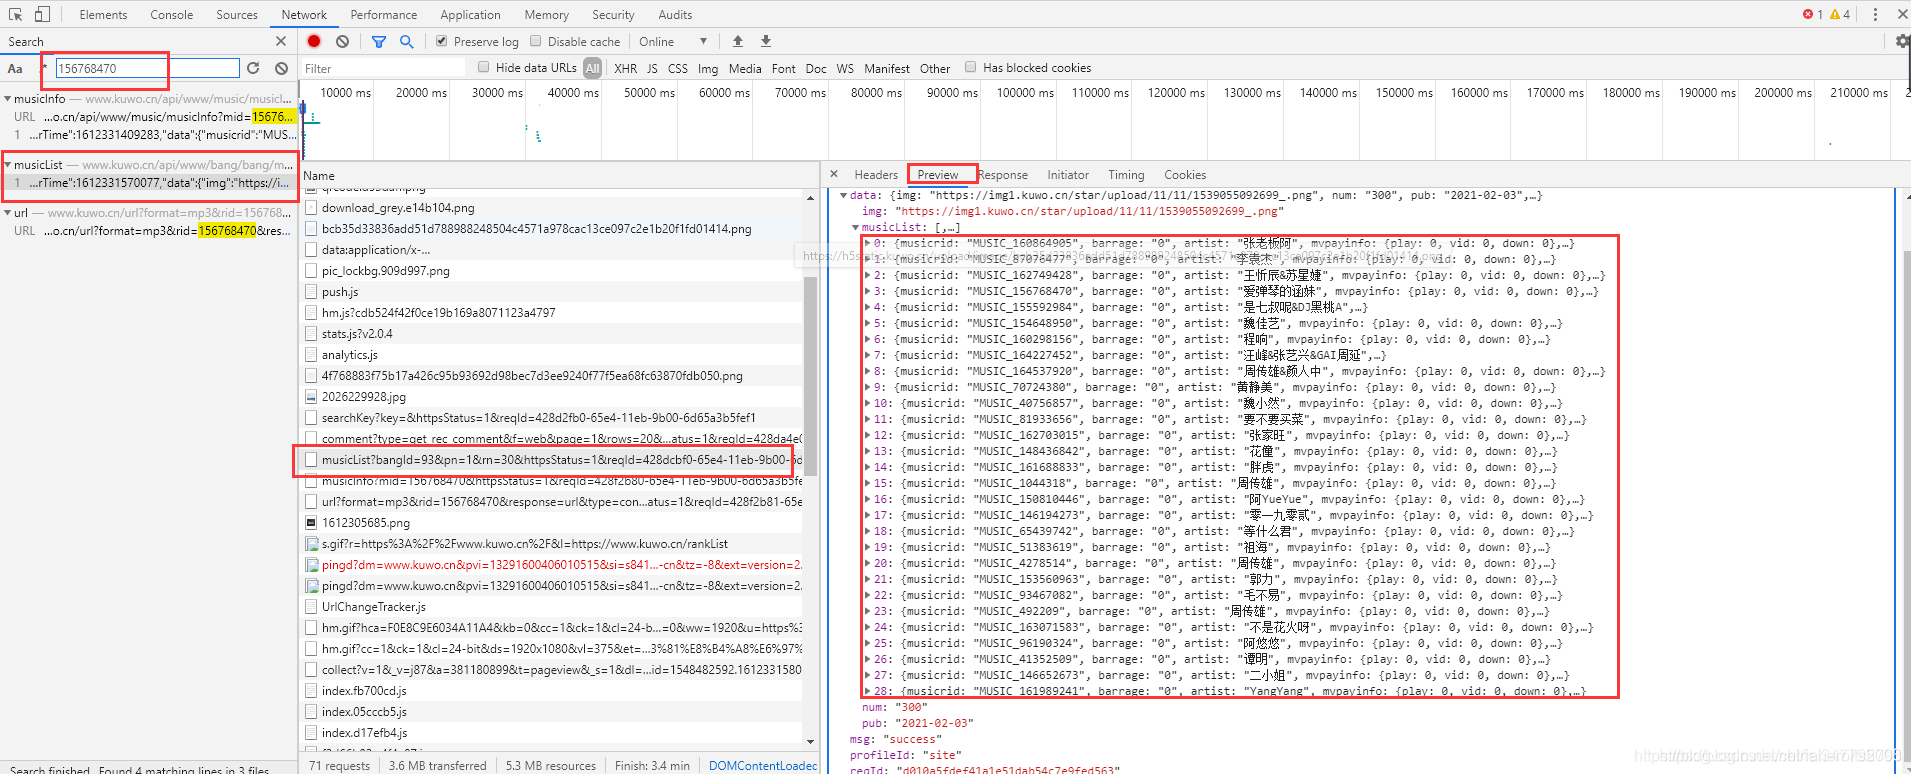The image size is (1911, 774).
Task: Click the magnifier search icon in network toolbar
Action: point(407,41)
